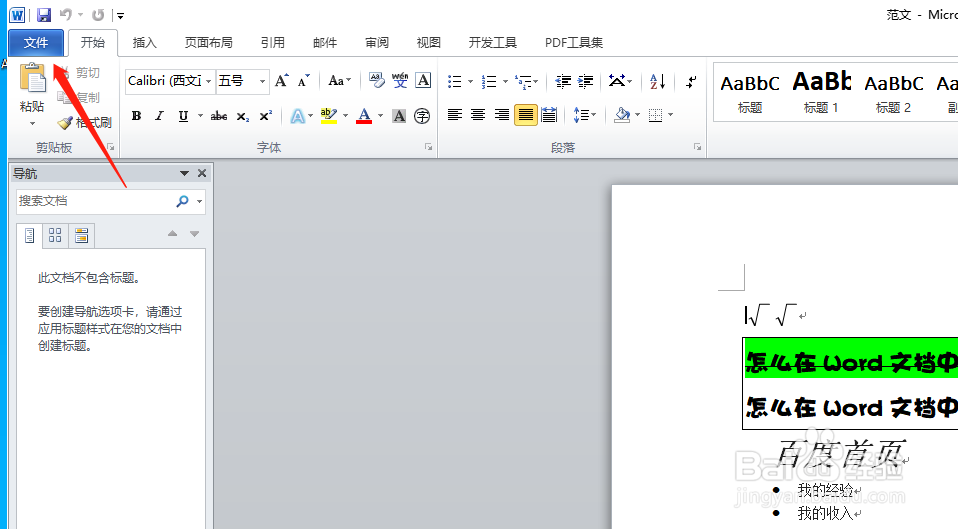This screenshot has width=958, height=529.
Task: Click the Increase Indent icon
Action: tap(585, 81)
